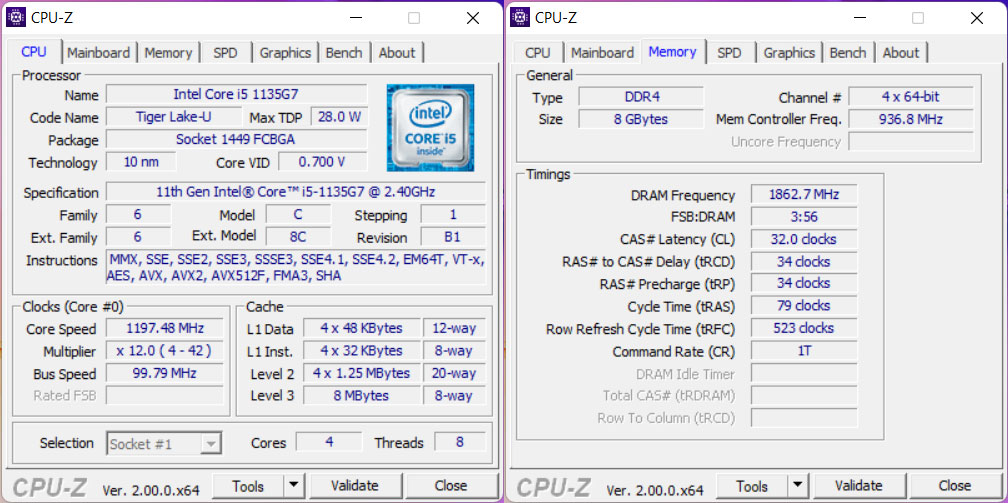Open SPD tab in right window

pyautogui.click(x=729, y=53)
